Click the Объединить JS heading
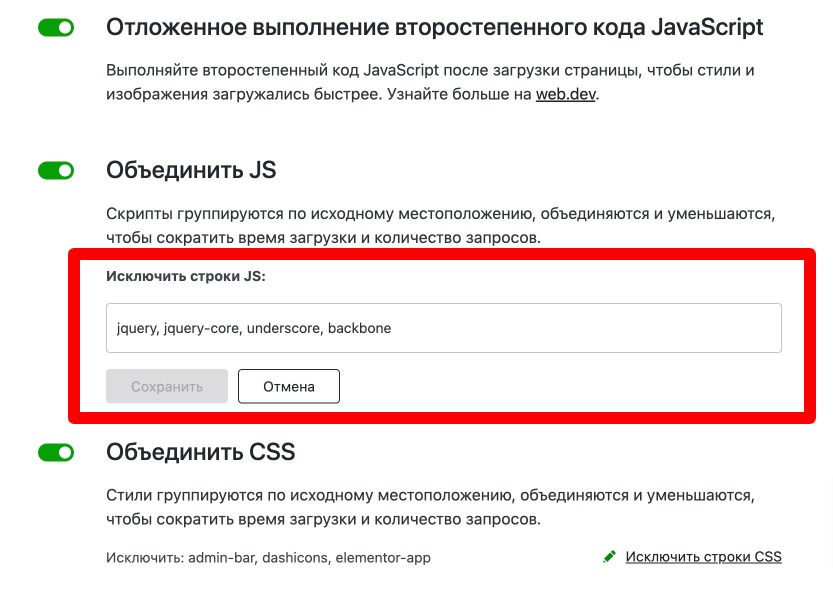 click(191, 171)
